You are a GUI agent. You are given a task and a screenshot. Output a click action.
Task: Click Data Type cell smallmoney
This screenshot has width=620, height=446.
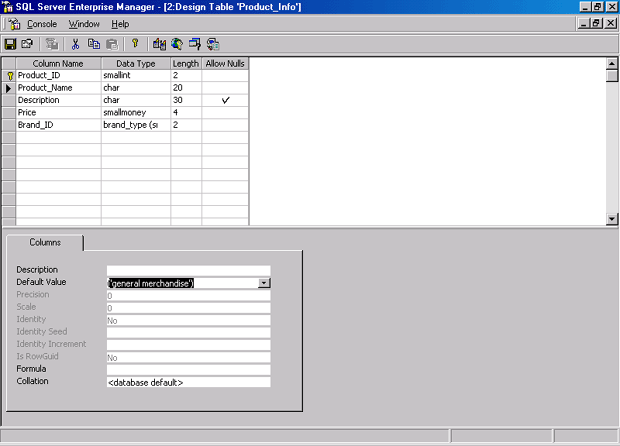pos(136,112)
